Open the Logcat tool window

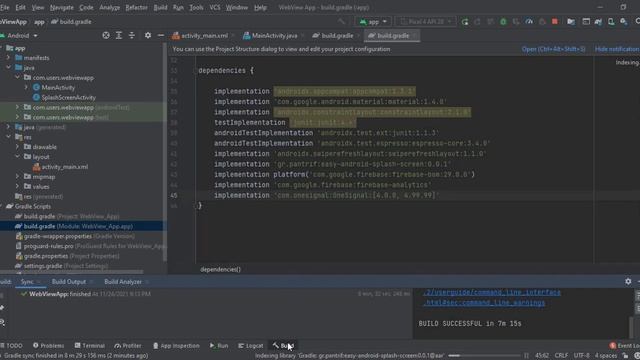(251, 346)
